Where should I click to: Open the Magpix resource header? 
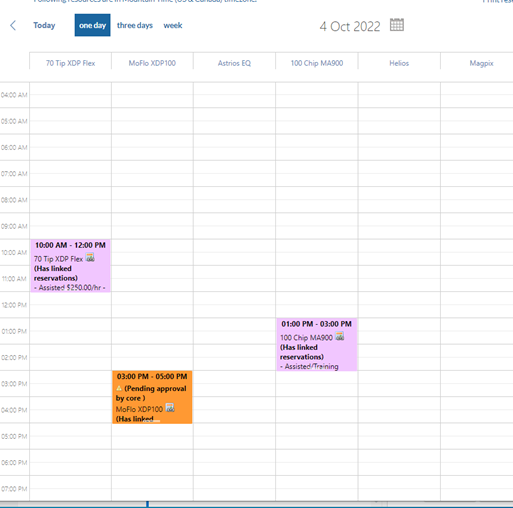481,63
